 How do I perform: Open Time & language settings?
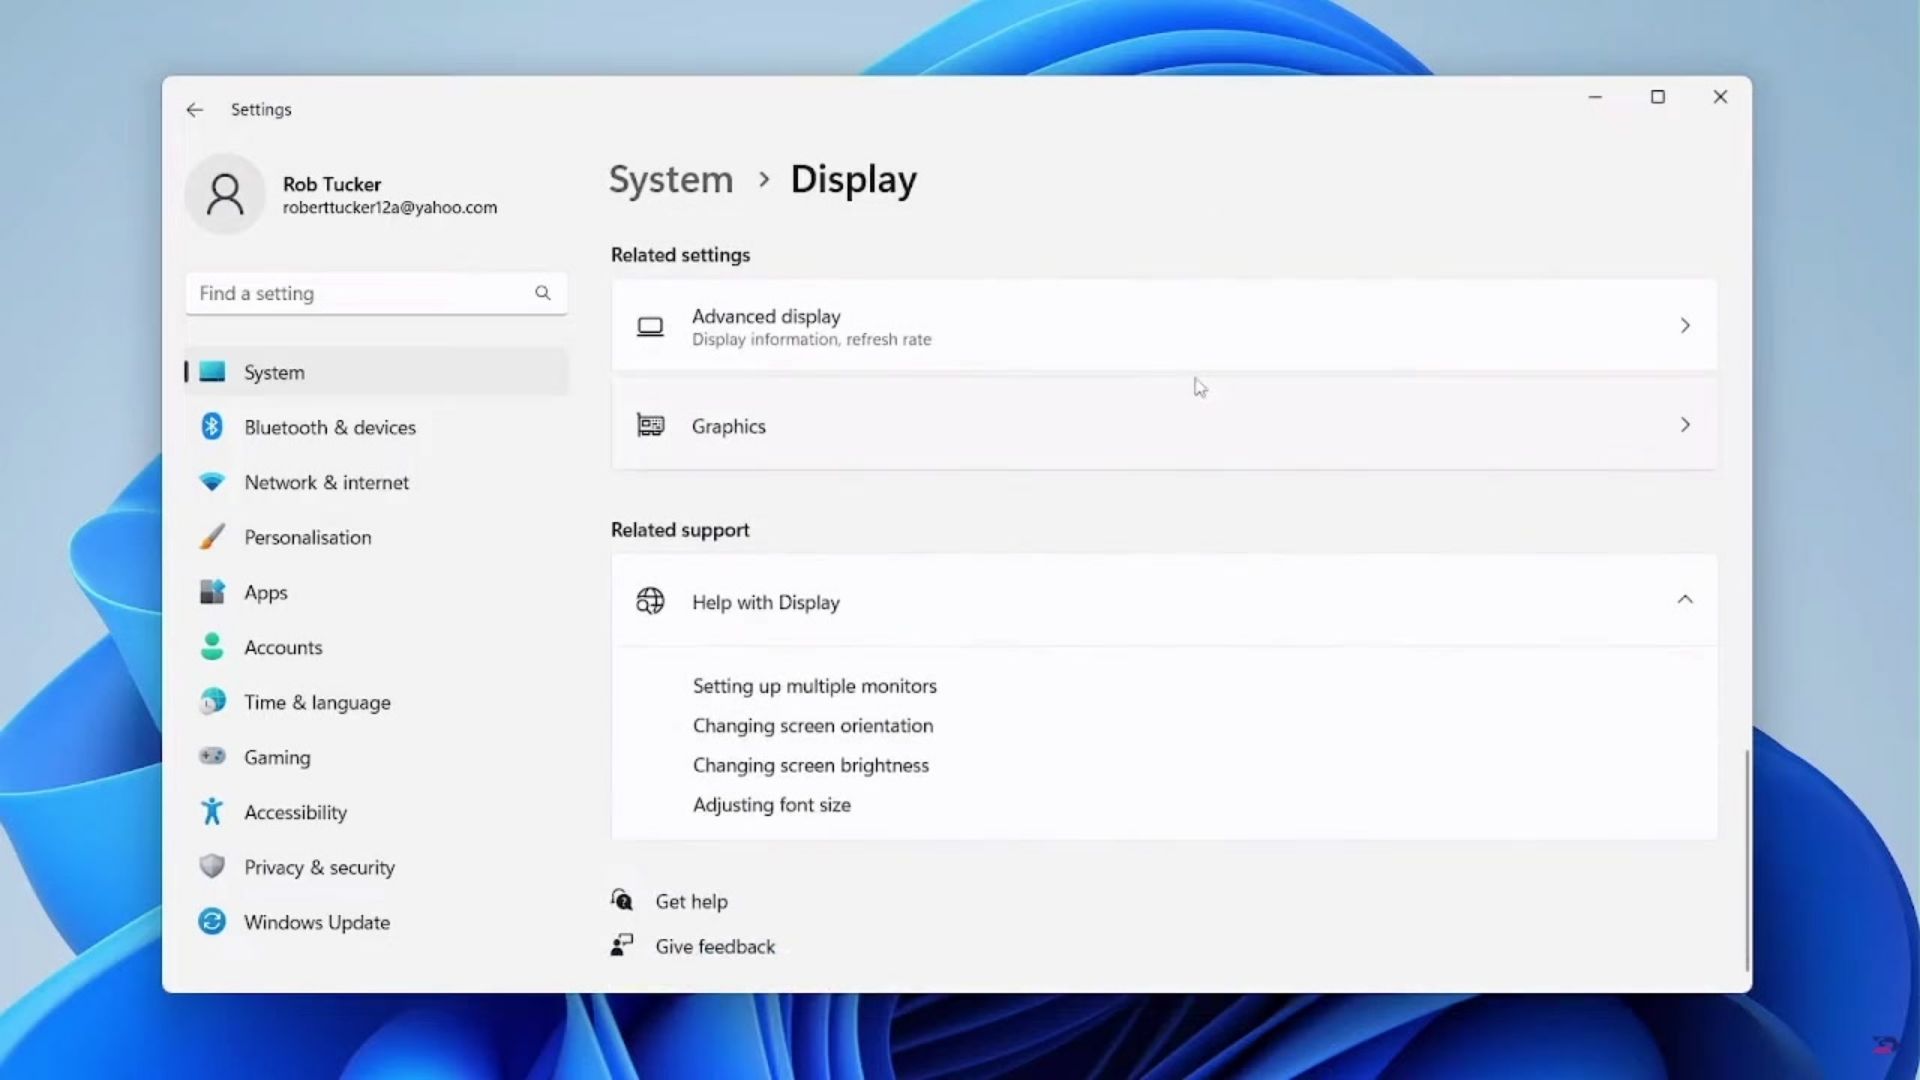point(377,702)
